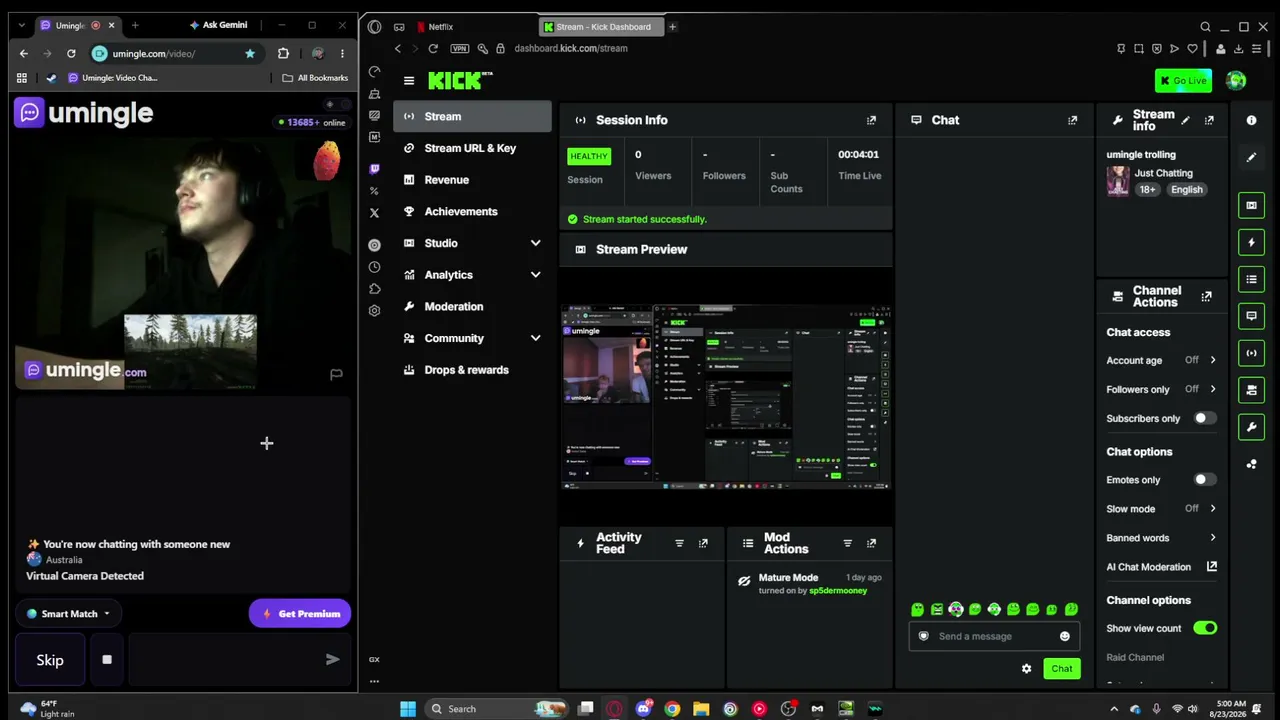This screenshot has width=1280, height=720.
Task: Send the umingle message with arrow icon
Action: click(332, 660)
